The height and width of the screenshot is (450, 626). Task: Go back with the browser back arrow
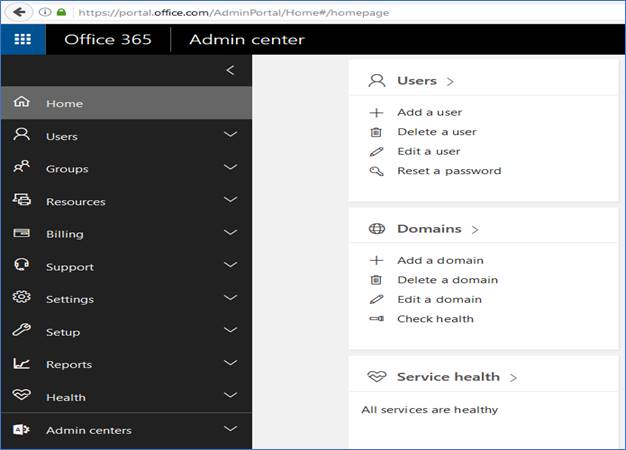tap(18, 12)
